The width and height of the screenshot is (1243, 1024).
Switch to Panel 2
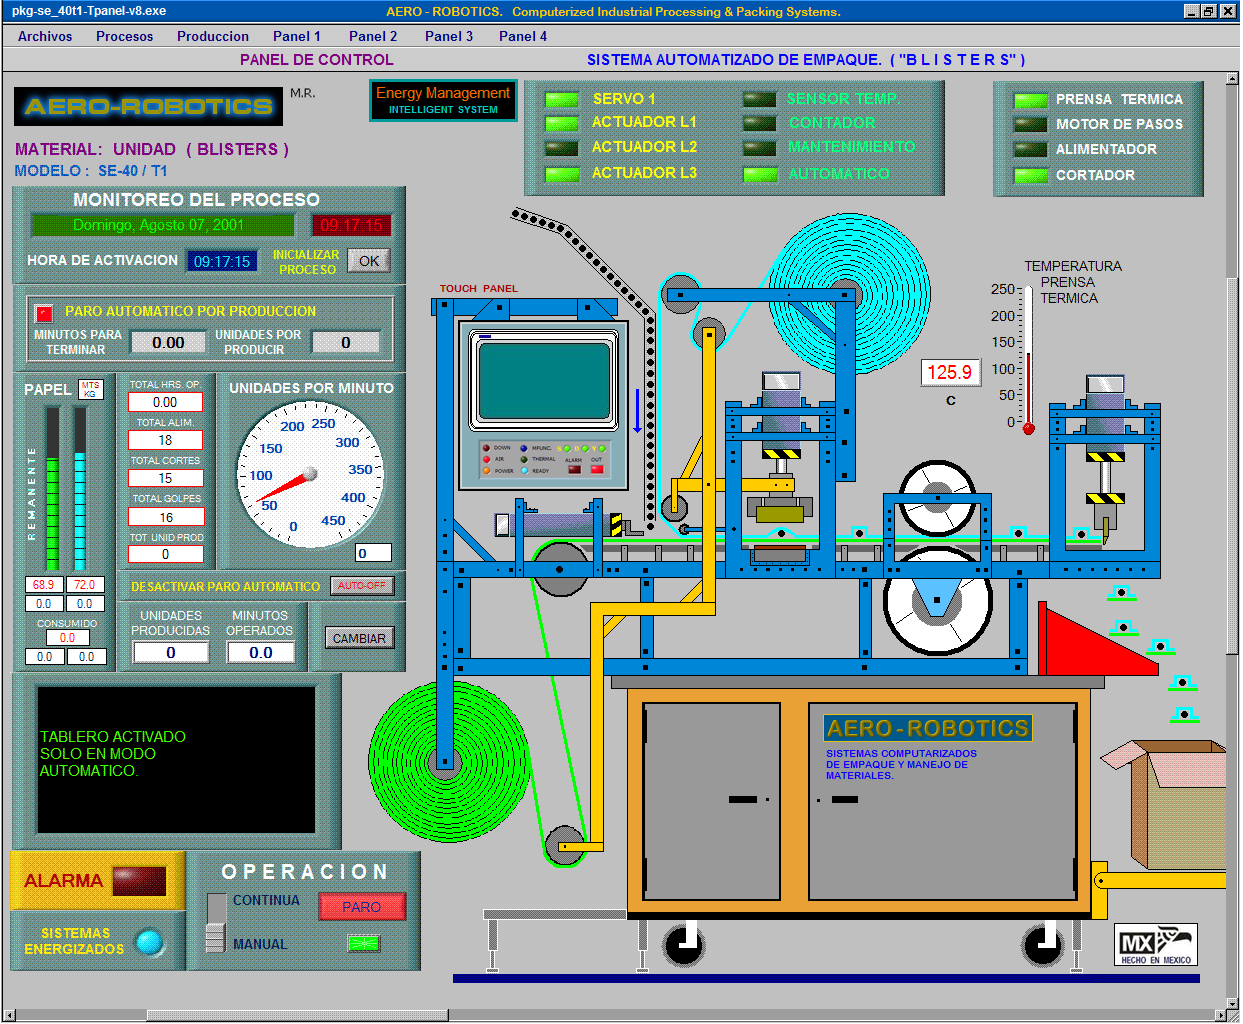pos(373,36)
